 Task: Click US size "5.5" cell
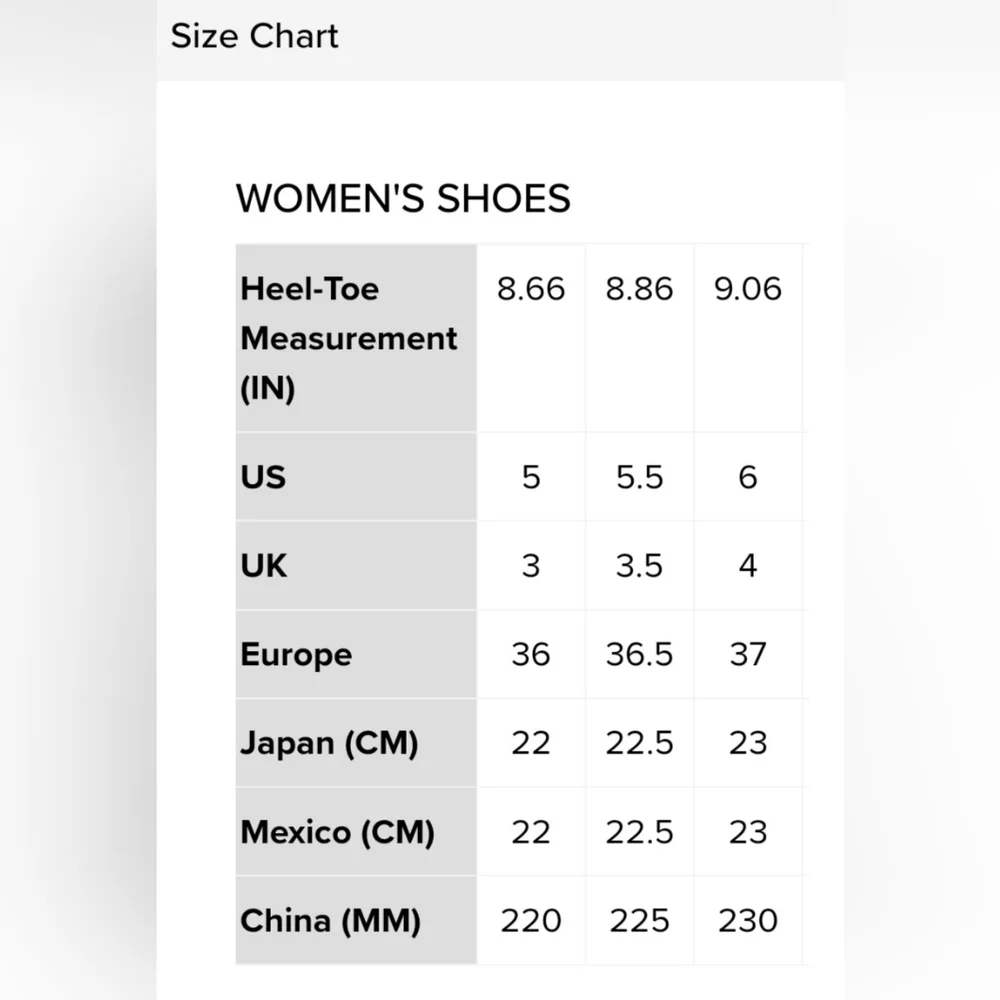[639, 477]
